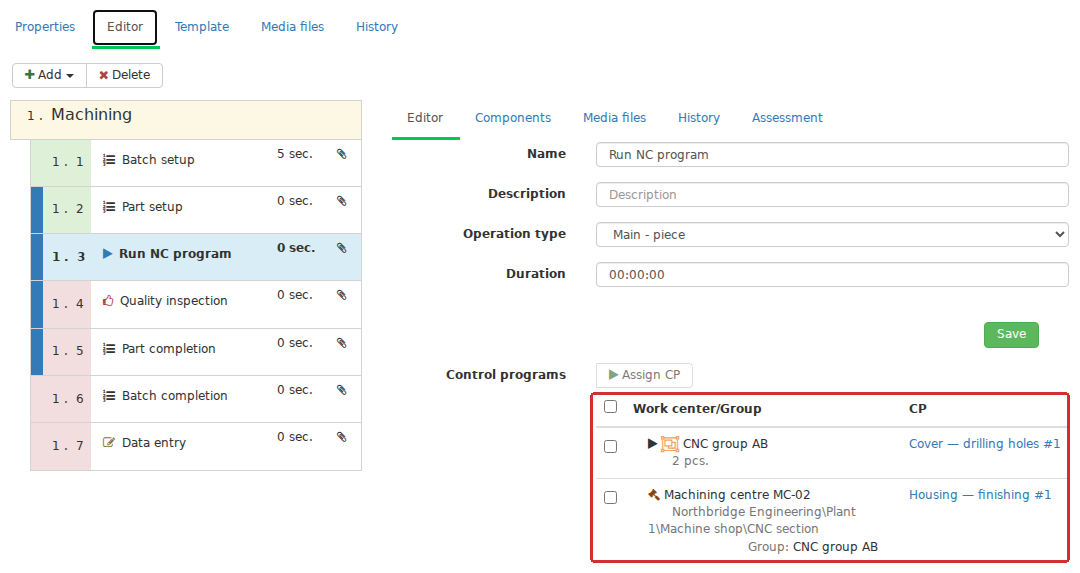Click the paperclip icon on Batch setup row

342,154
